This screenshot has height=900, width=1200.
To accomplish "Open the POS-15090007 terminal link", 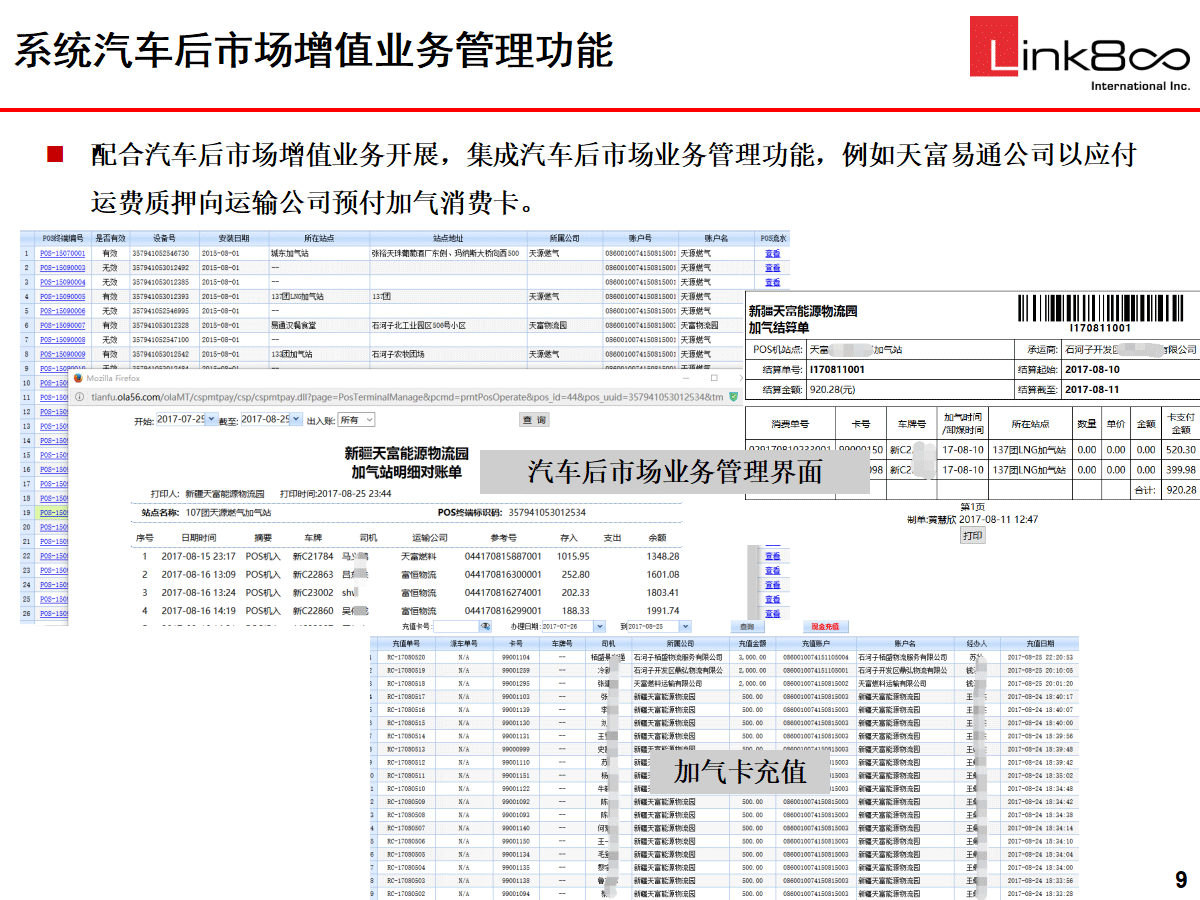I will pyautogui.click(x=62, y=326).
